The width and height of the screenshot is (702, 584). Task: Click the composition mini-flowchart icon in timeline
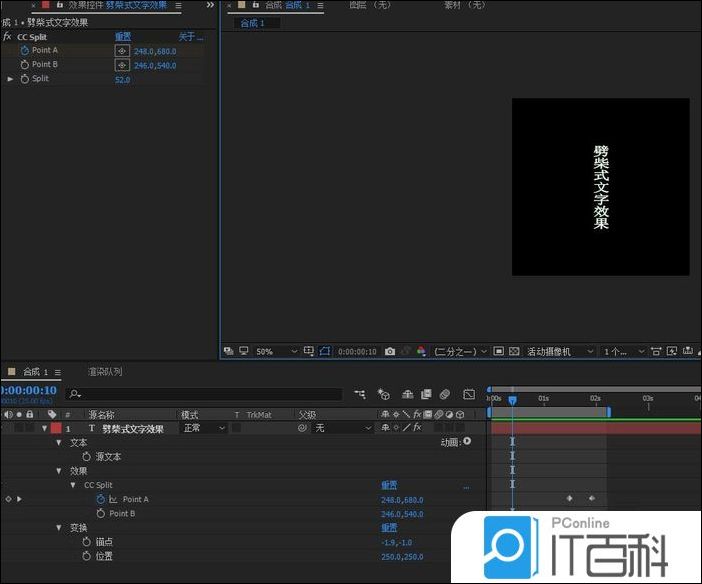pyautogui.click(x=359, y=395)
